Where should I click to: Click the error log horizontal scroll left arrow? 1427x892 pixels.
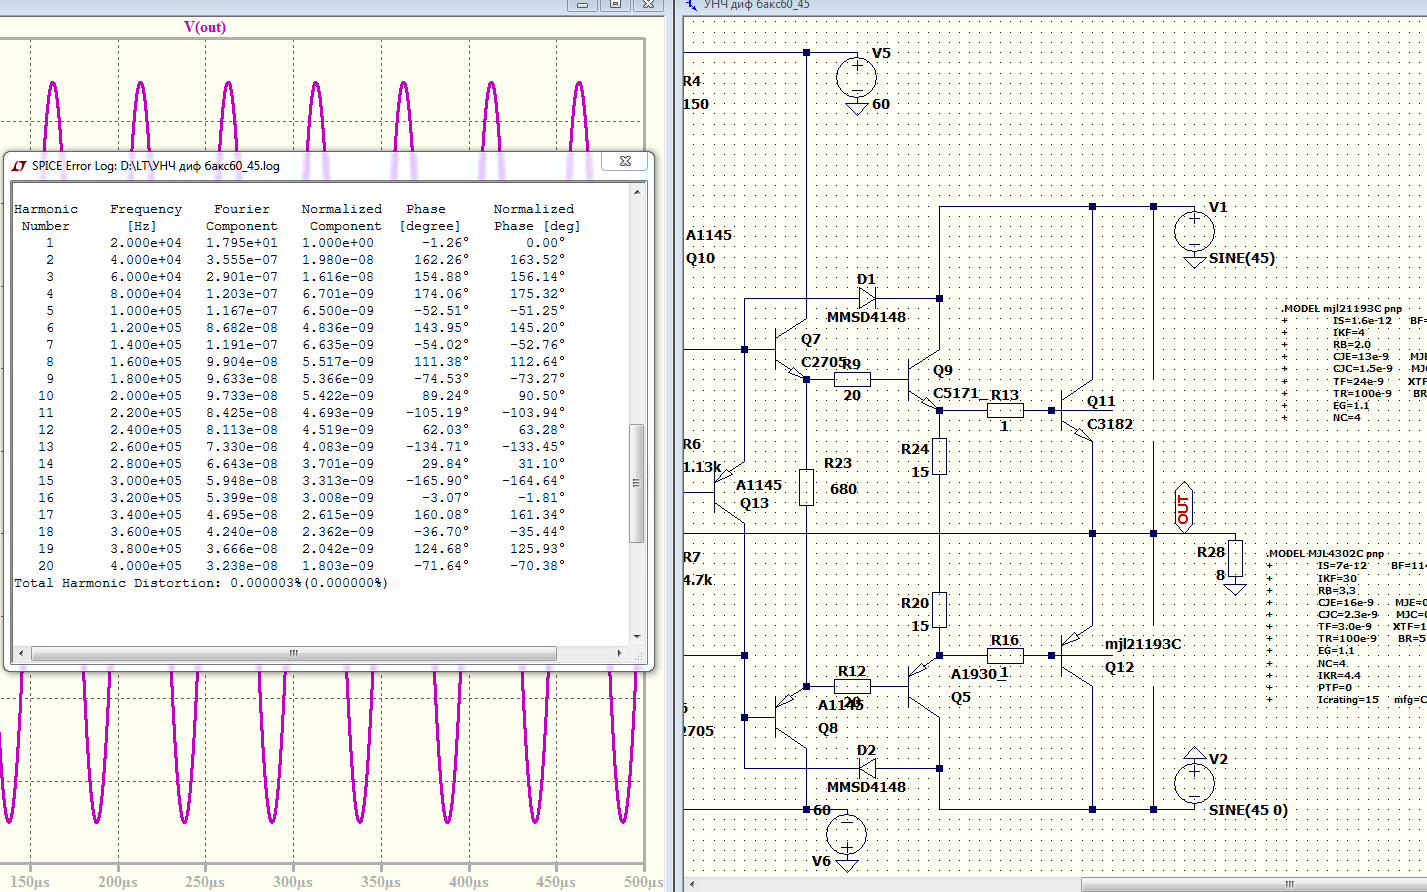pyautogui.click(x=21, y=653)
